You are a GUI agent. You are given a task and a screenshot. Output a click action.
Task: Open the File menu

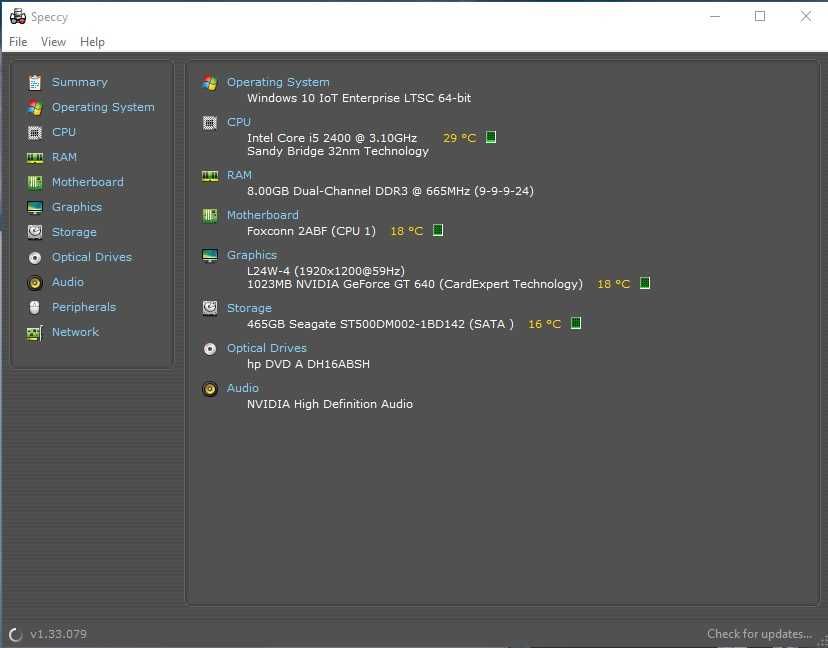coord(18,42)
